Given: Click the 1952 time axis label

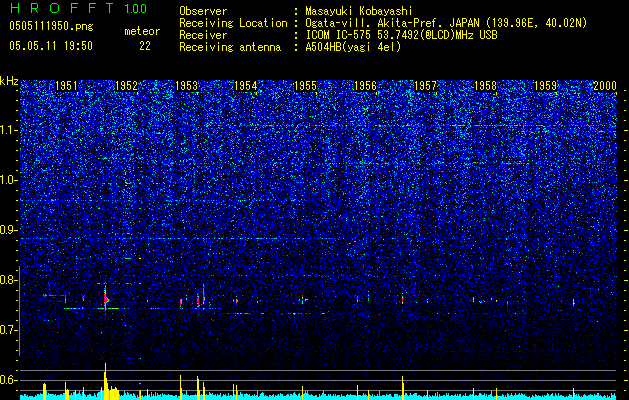Looking at the screenshot, I should (x=126, y=86).
